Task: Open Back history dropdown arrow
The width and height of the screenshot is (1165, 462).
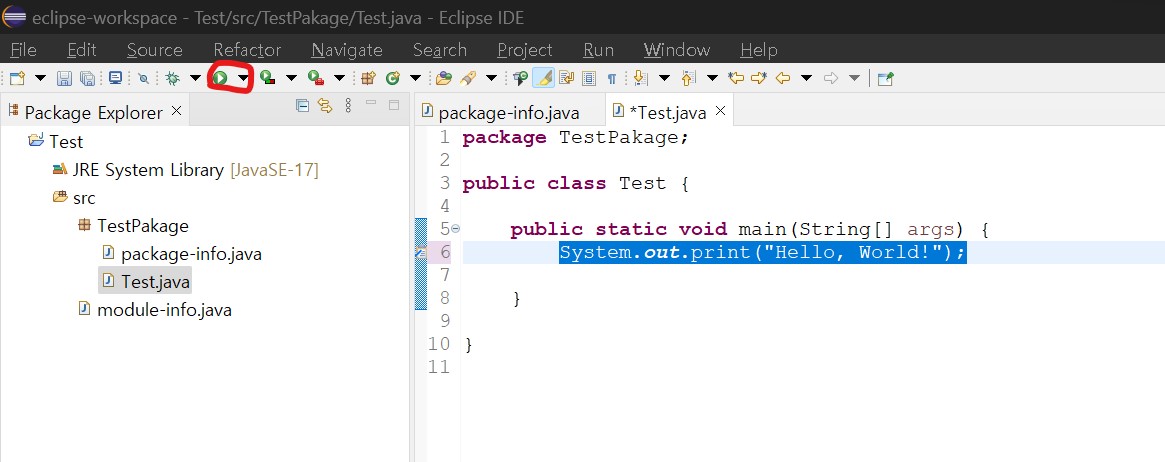Action: click(806, 78)
